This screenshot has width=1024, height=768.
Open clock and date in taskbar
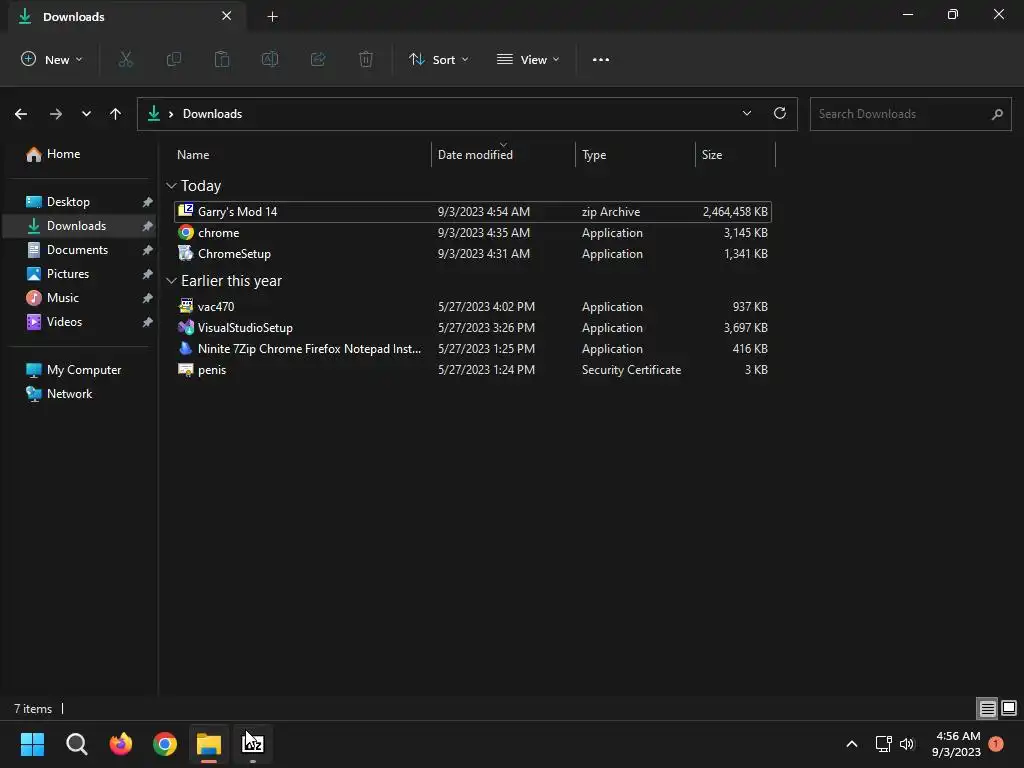pos(956,744)
